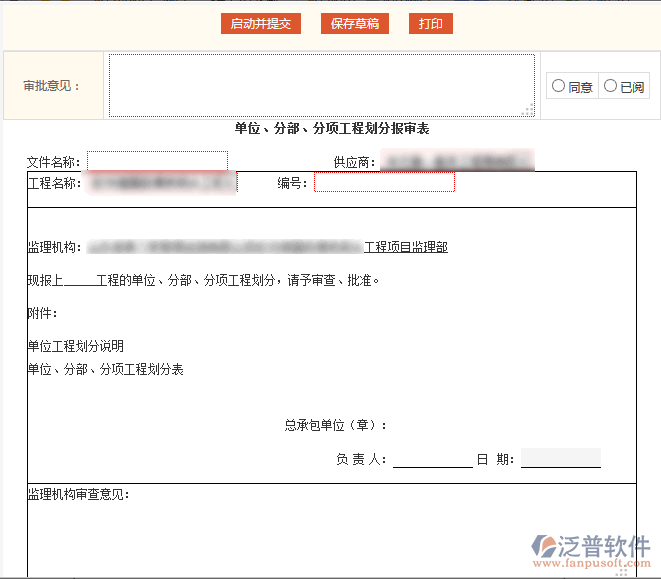Click the 文件名称 input box

click(x=157, y=162)
